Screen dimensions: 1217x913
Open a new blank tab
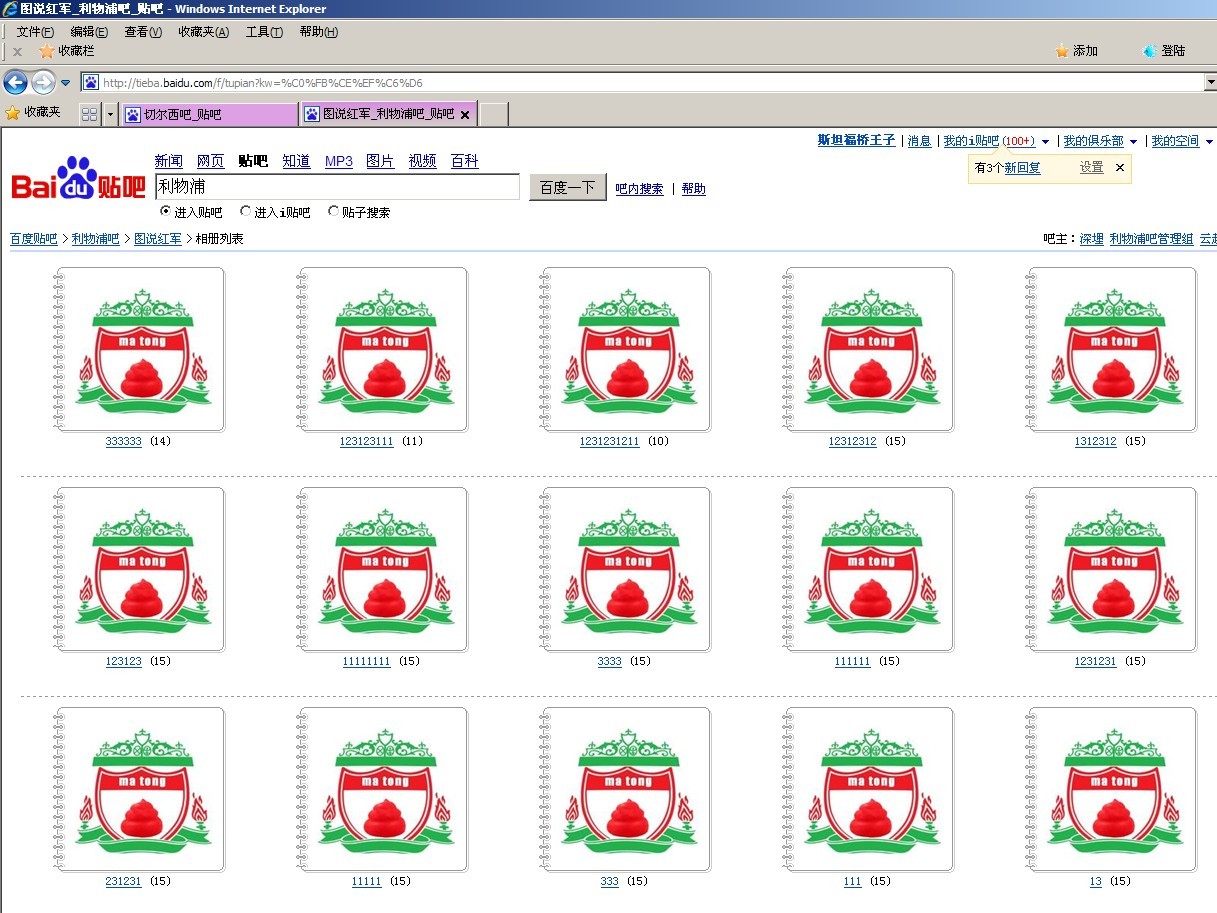click(493, 114)
